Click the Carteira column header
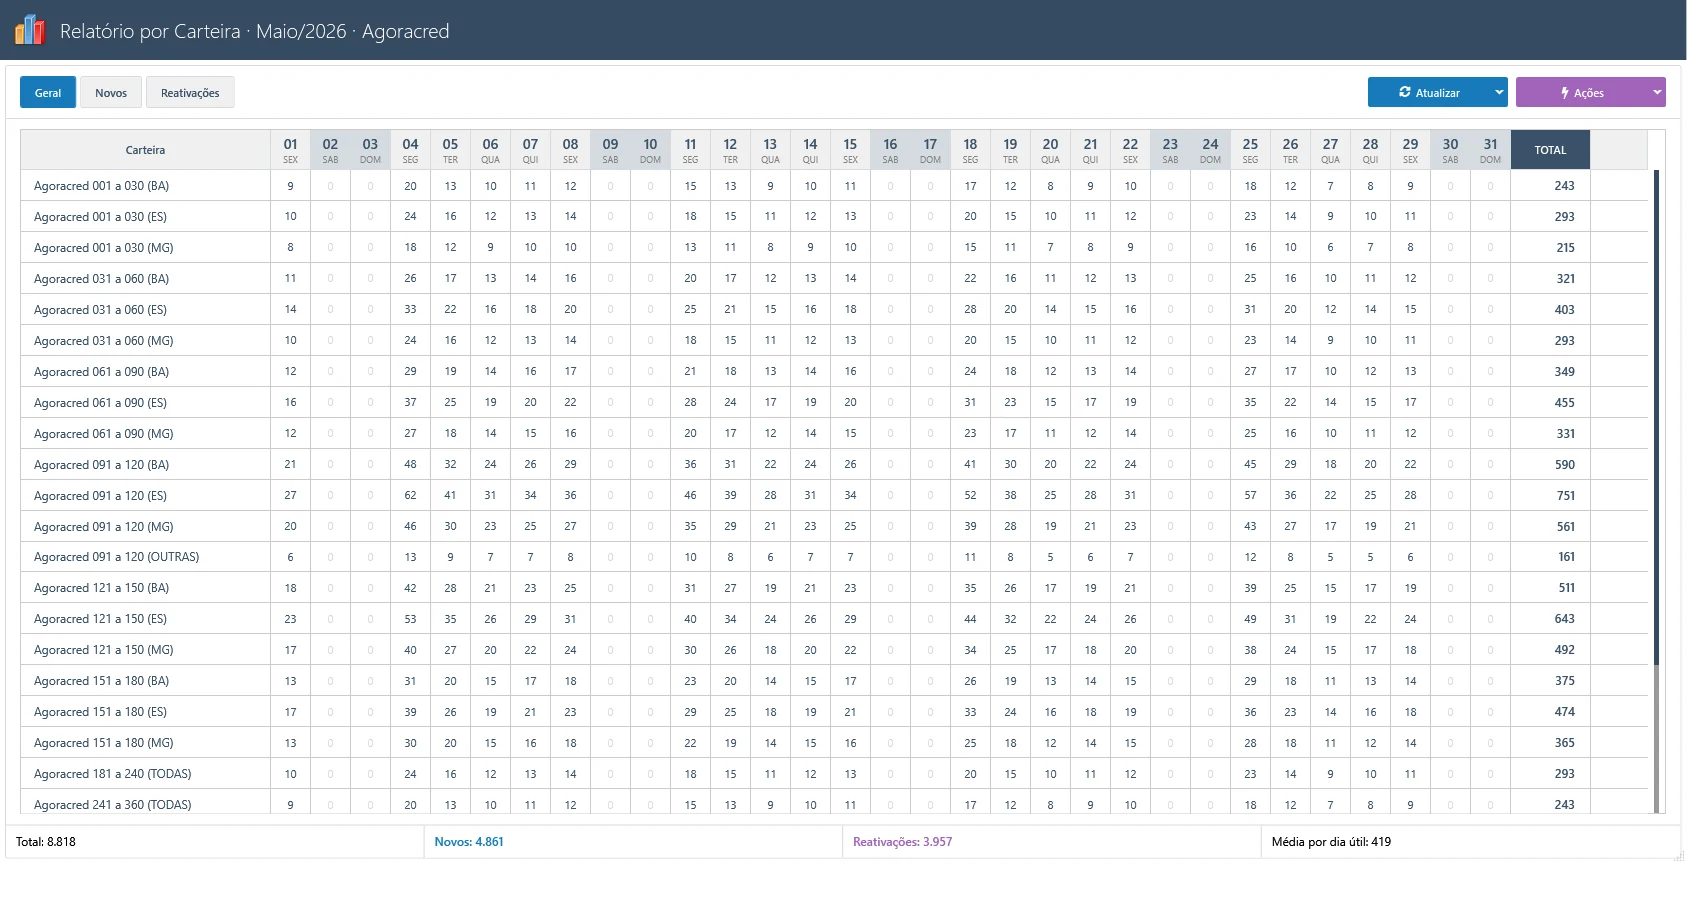1700x900 pixels. [145, 150]
